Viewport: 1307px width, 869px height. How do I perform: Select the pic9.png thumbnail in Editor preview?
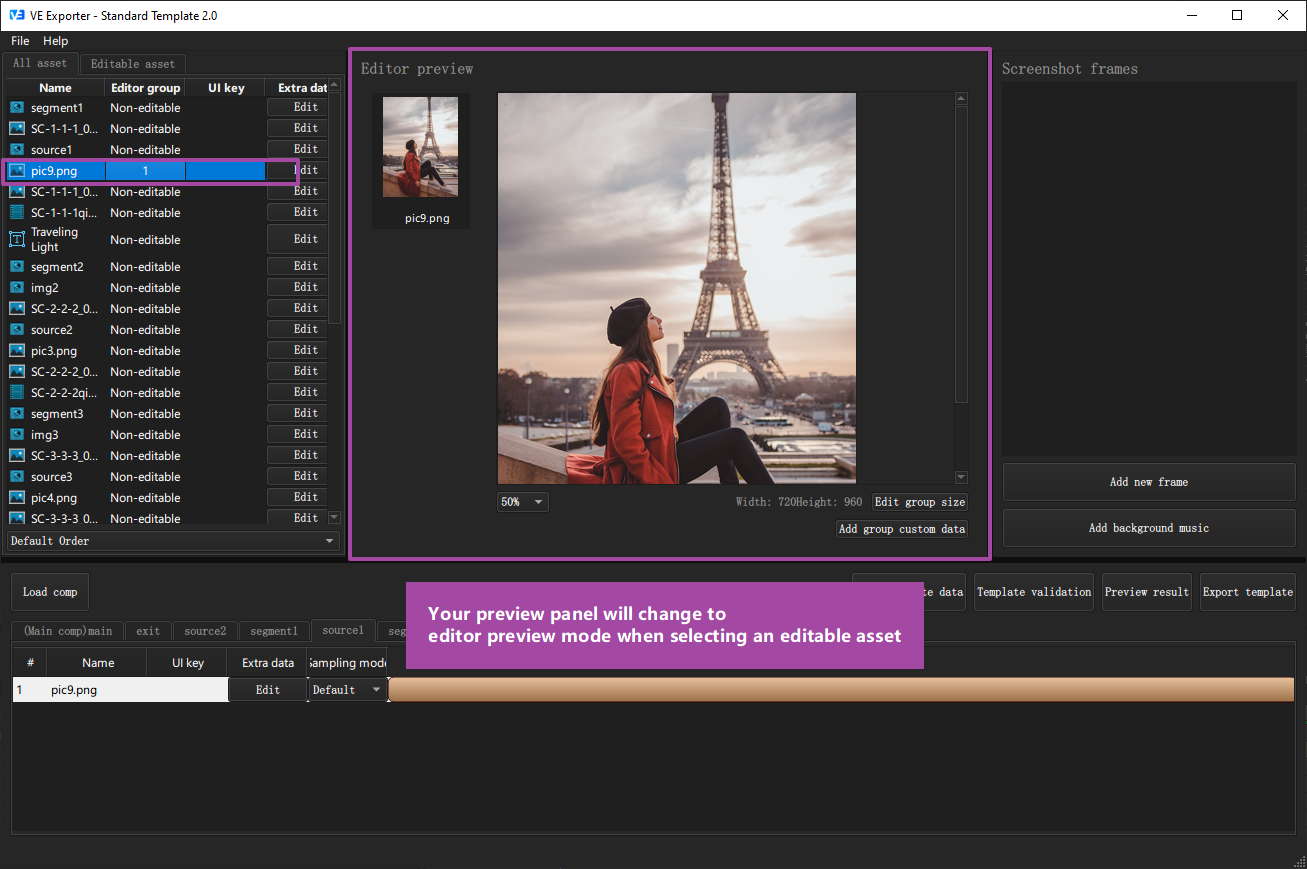[x=421, y=160]
